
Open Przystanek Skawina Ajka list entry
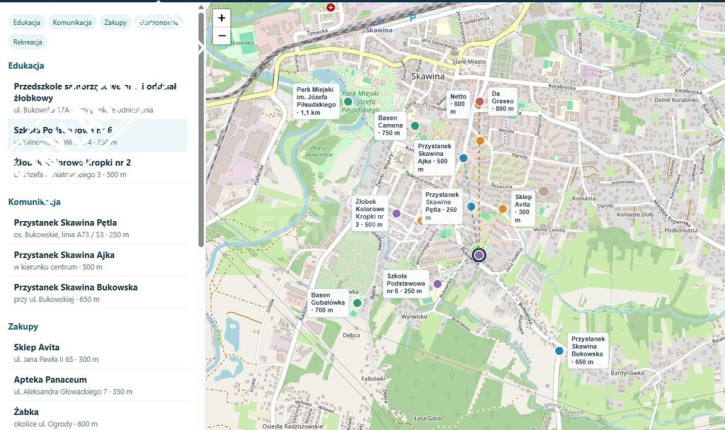coord(98,260)
